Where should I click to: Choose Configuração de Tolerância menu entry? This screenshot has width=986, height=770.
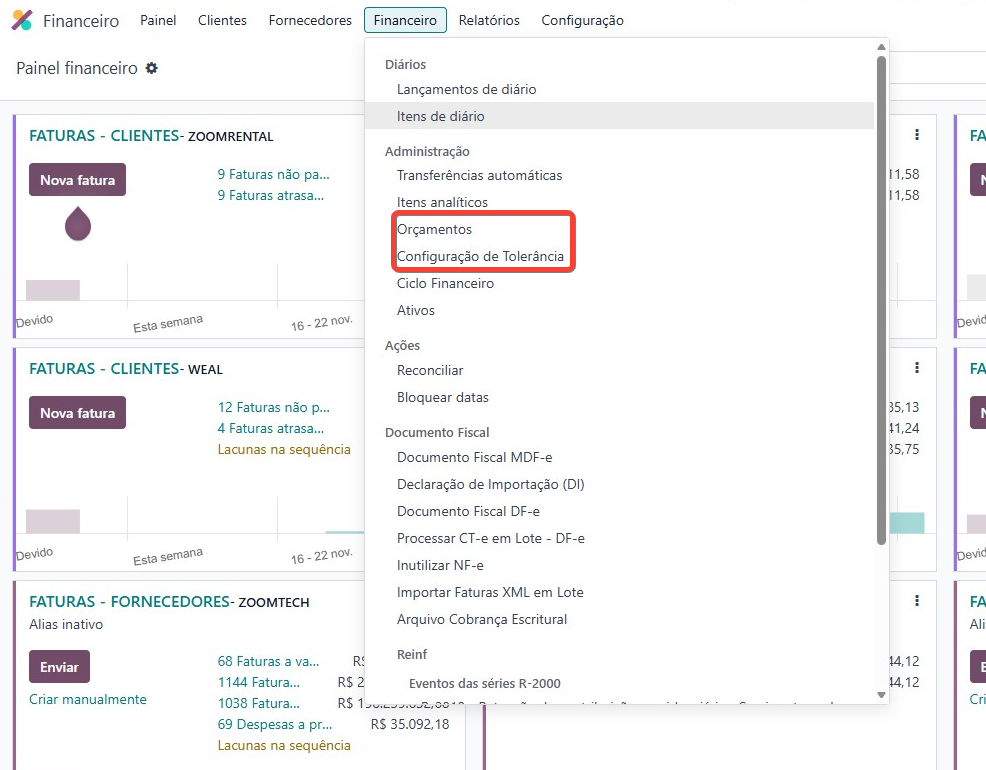(480, 256)
